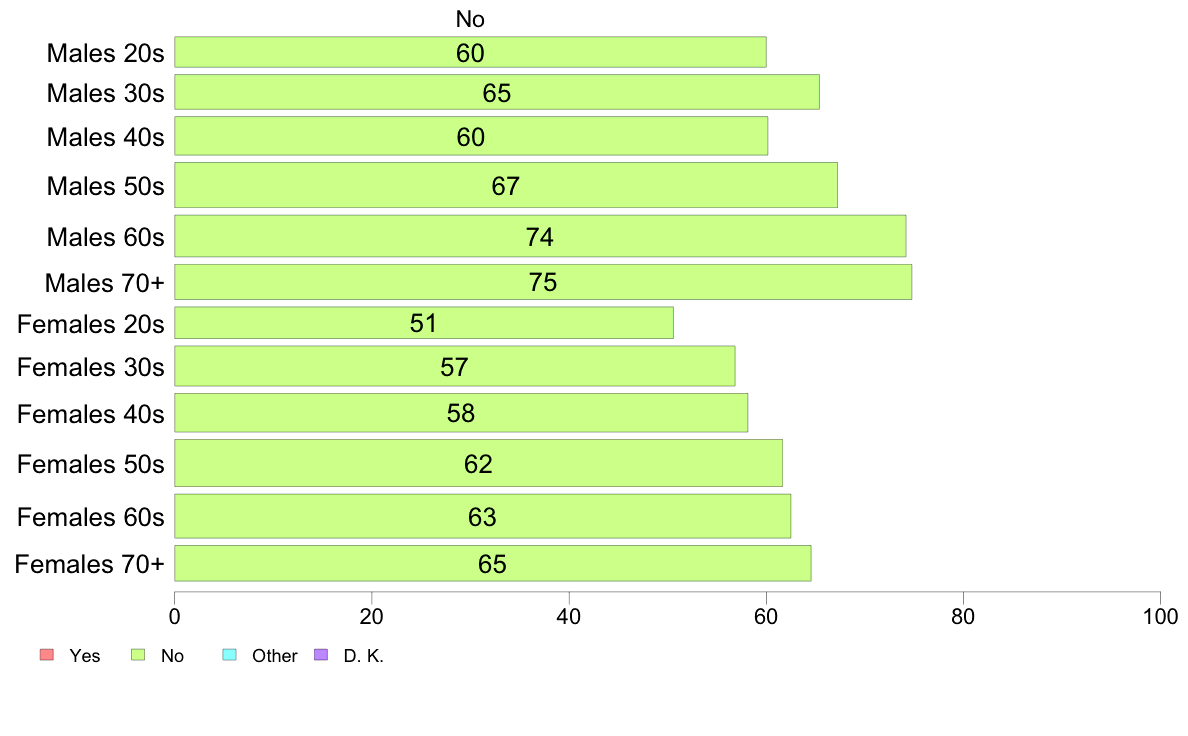
Task: Select the Females 50s bar showing 62
Action: point(479,463)
